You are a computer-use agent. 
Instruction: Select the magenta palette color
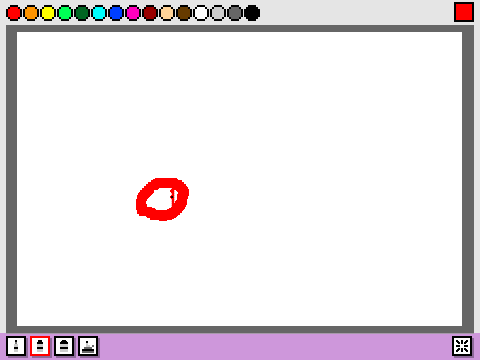(133, 13)
